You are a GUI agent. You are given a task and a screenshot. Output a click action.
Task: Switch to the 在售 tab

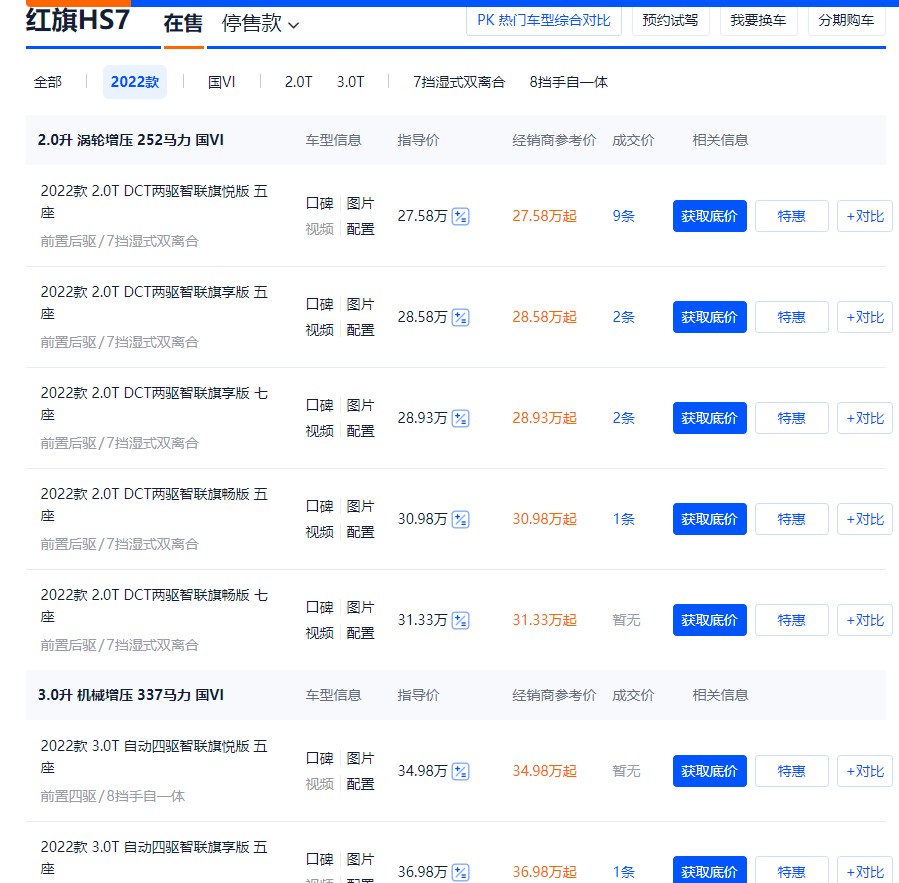183,24
